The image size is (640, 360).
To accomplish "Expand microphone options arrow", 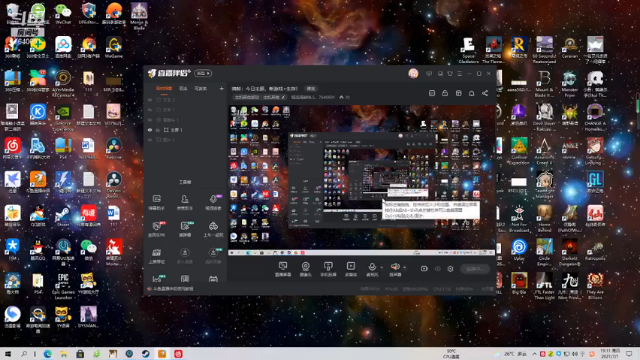I will [382, 268].
